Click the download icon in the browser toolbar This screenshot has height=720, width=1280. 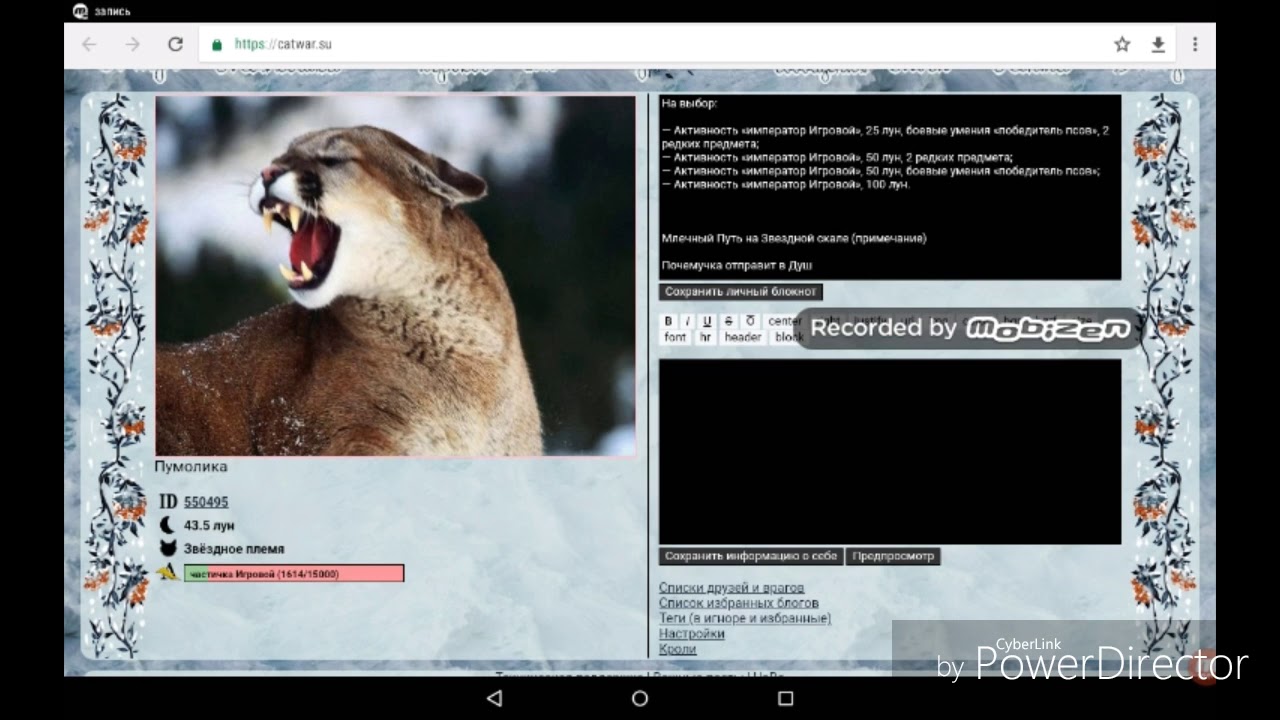tap(1158, 44)
